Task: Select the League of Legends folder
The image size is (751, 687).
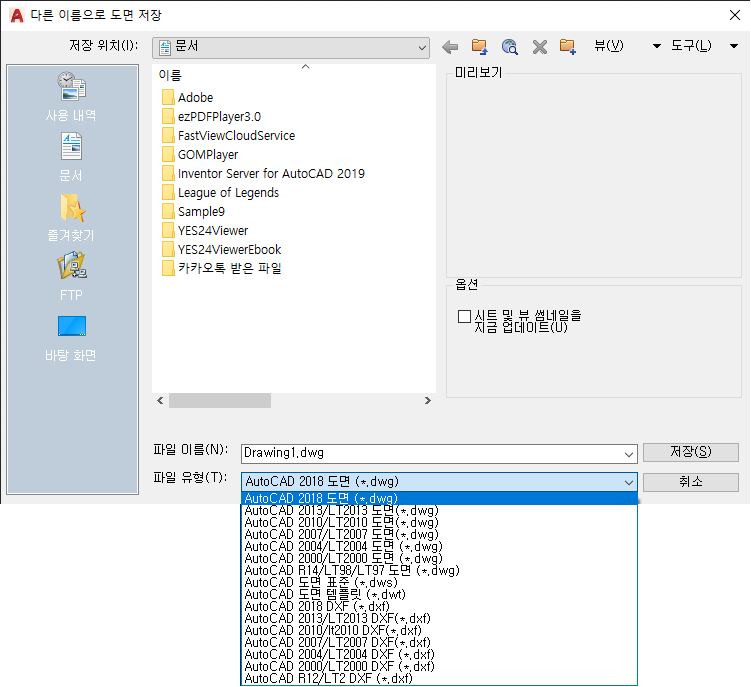Action: click(220, 193)
